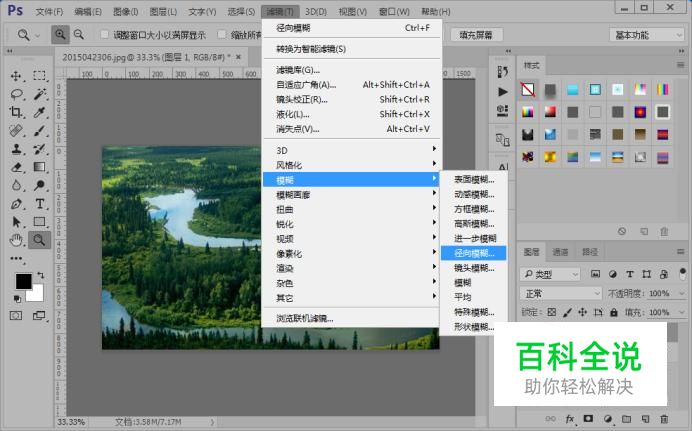Select the History Brush tool

pyautogui.click(x=39, y=149)
